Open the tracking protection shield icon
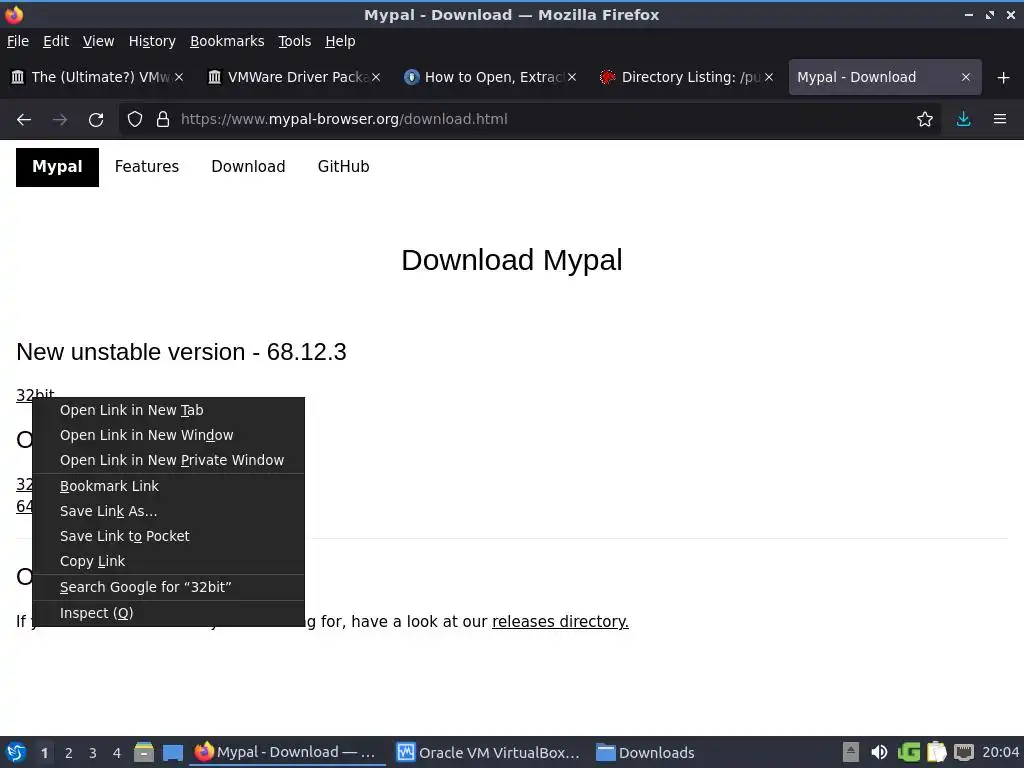This screenshot has height=768, width=1024. click(135, 120)
